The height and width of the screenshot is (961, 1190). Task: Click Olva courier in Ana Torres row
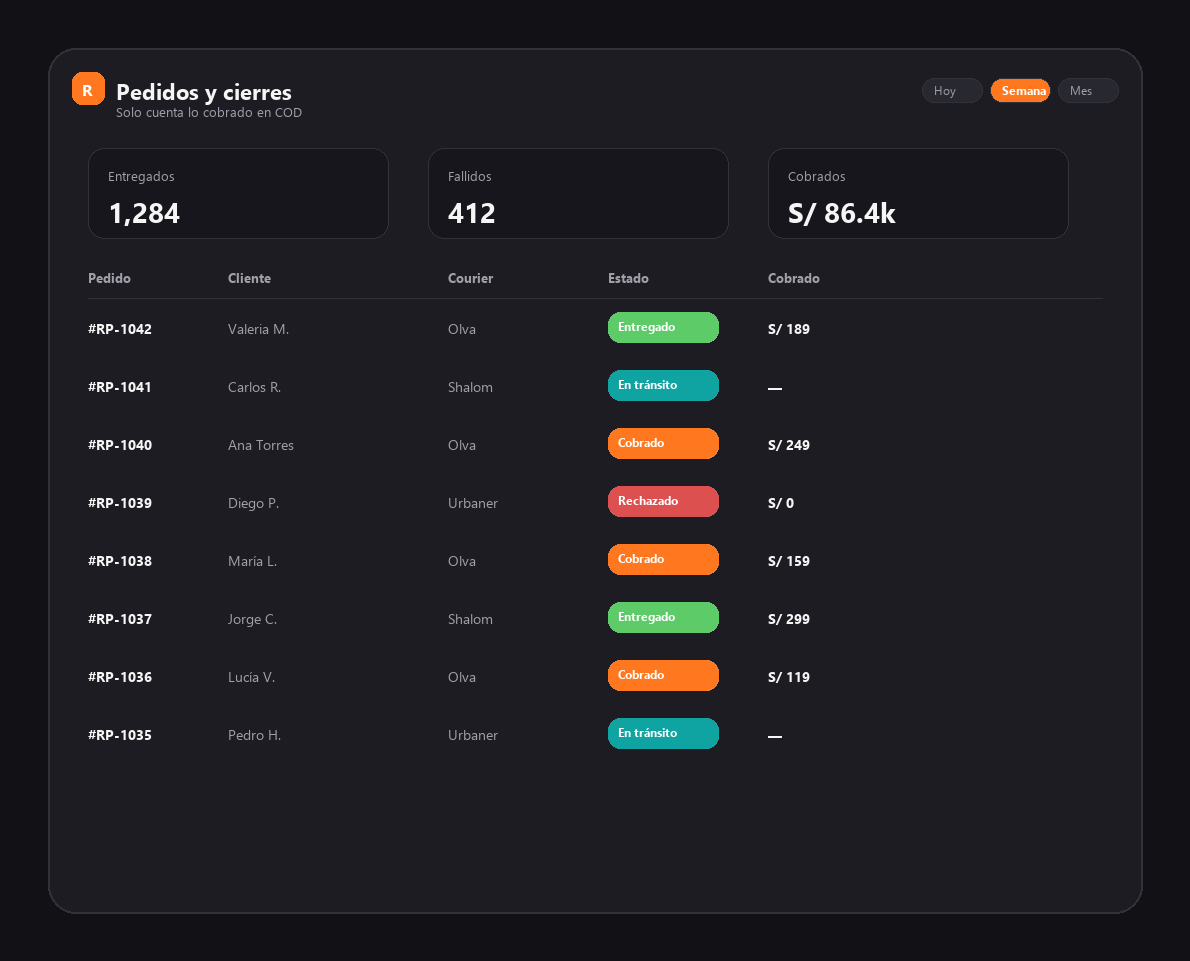click(x=461, y=446)
